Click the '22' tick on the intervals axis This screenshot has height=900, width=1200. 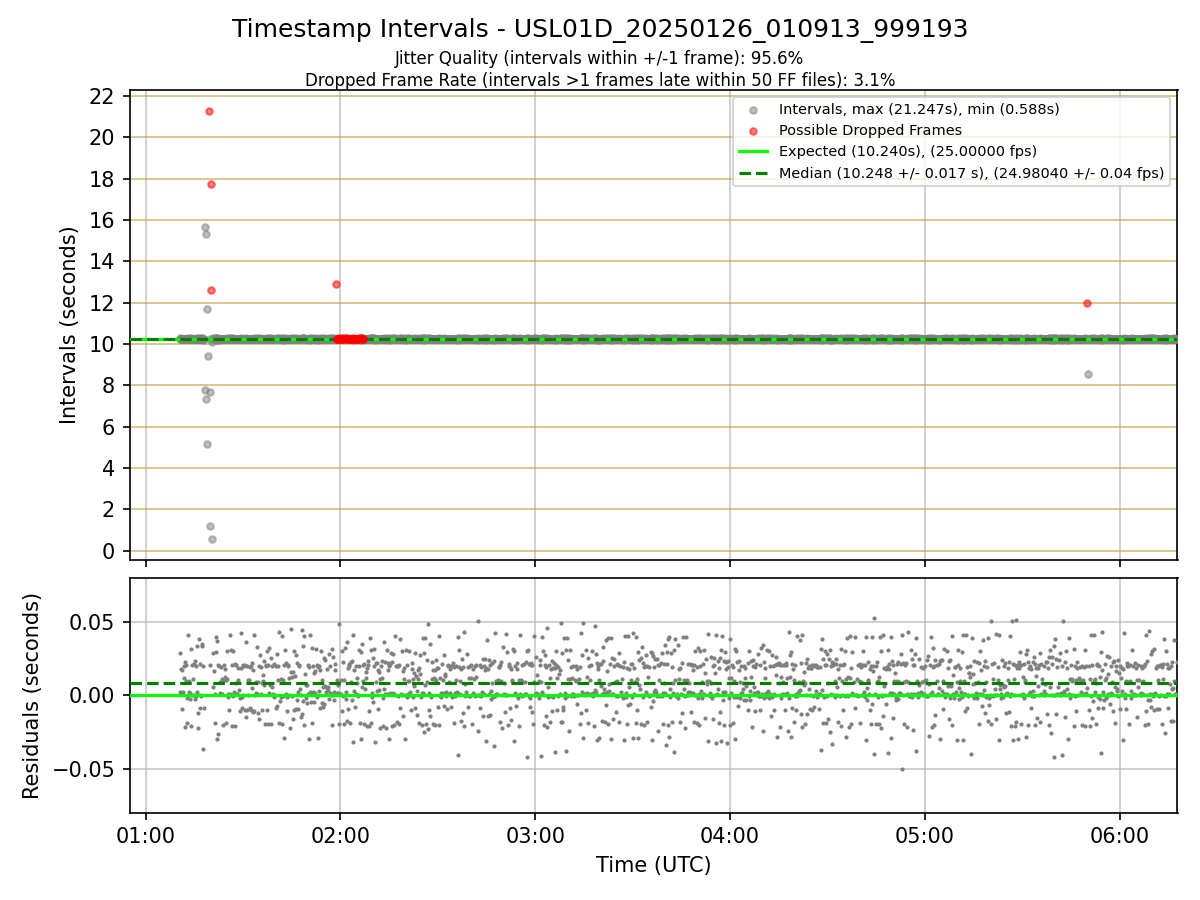pyautogui.click(x=101, y=96)
